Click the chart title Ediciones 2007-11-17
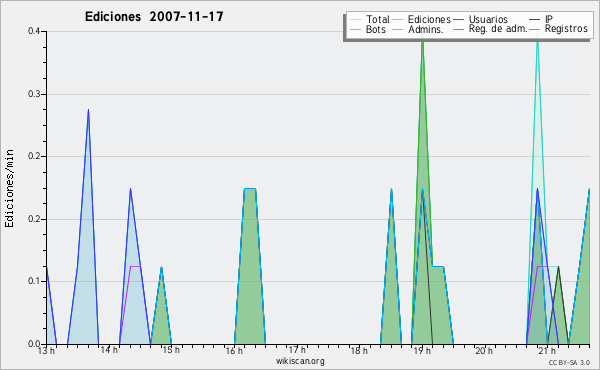The image size is (600, 370). coord(154,17)
